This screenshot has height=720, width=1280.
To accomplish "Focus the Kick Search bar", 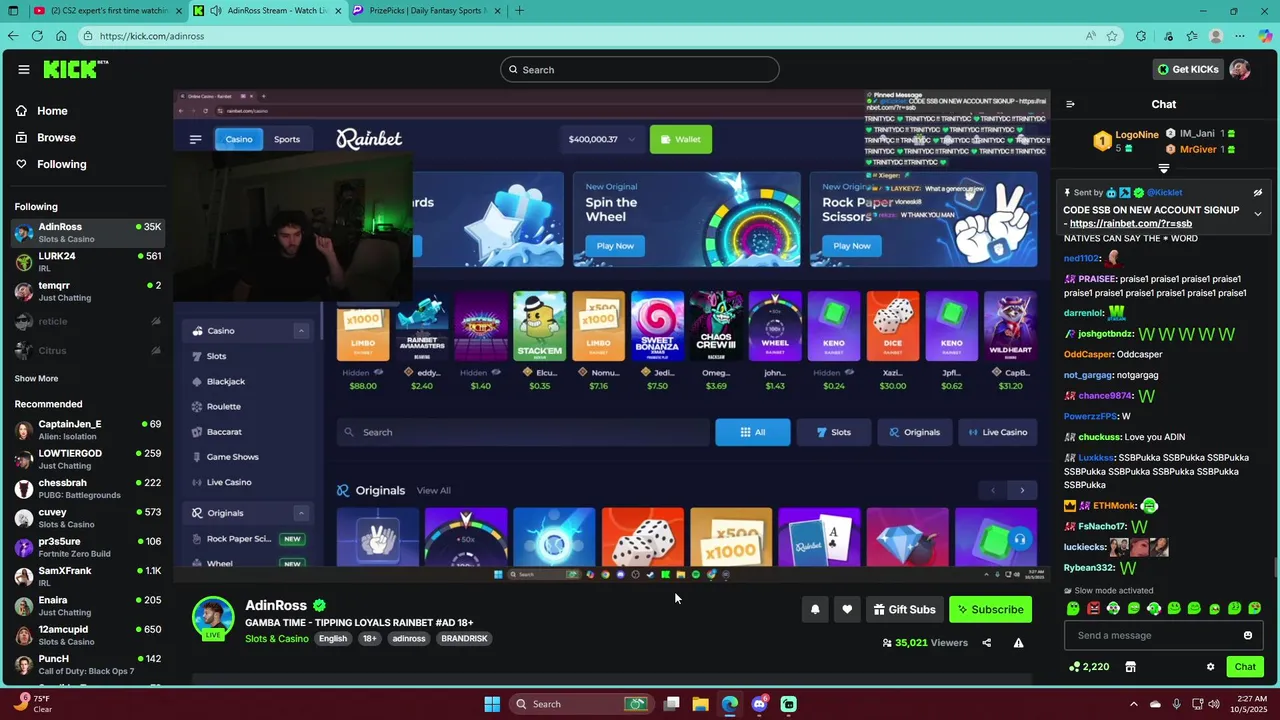I will click(x=640, y=69).
